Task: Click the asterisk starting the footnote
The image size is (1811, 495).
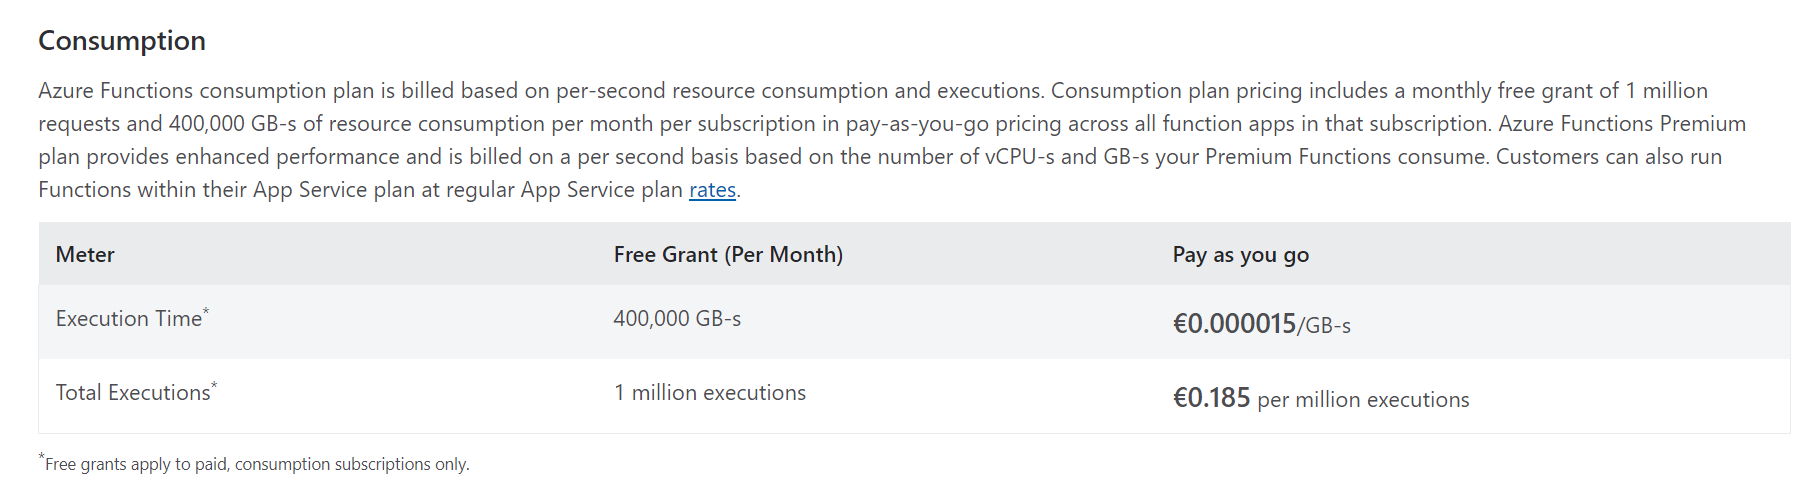Action: point(42,458)
